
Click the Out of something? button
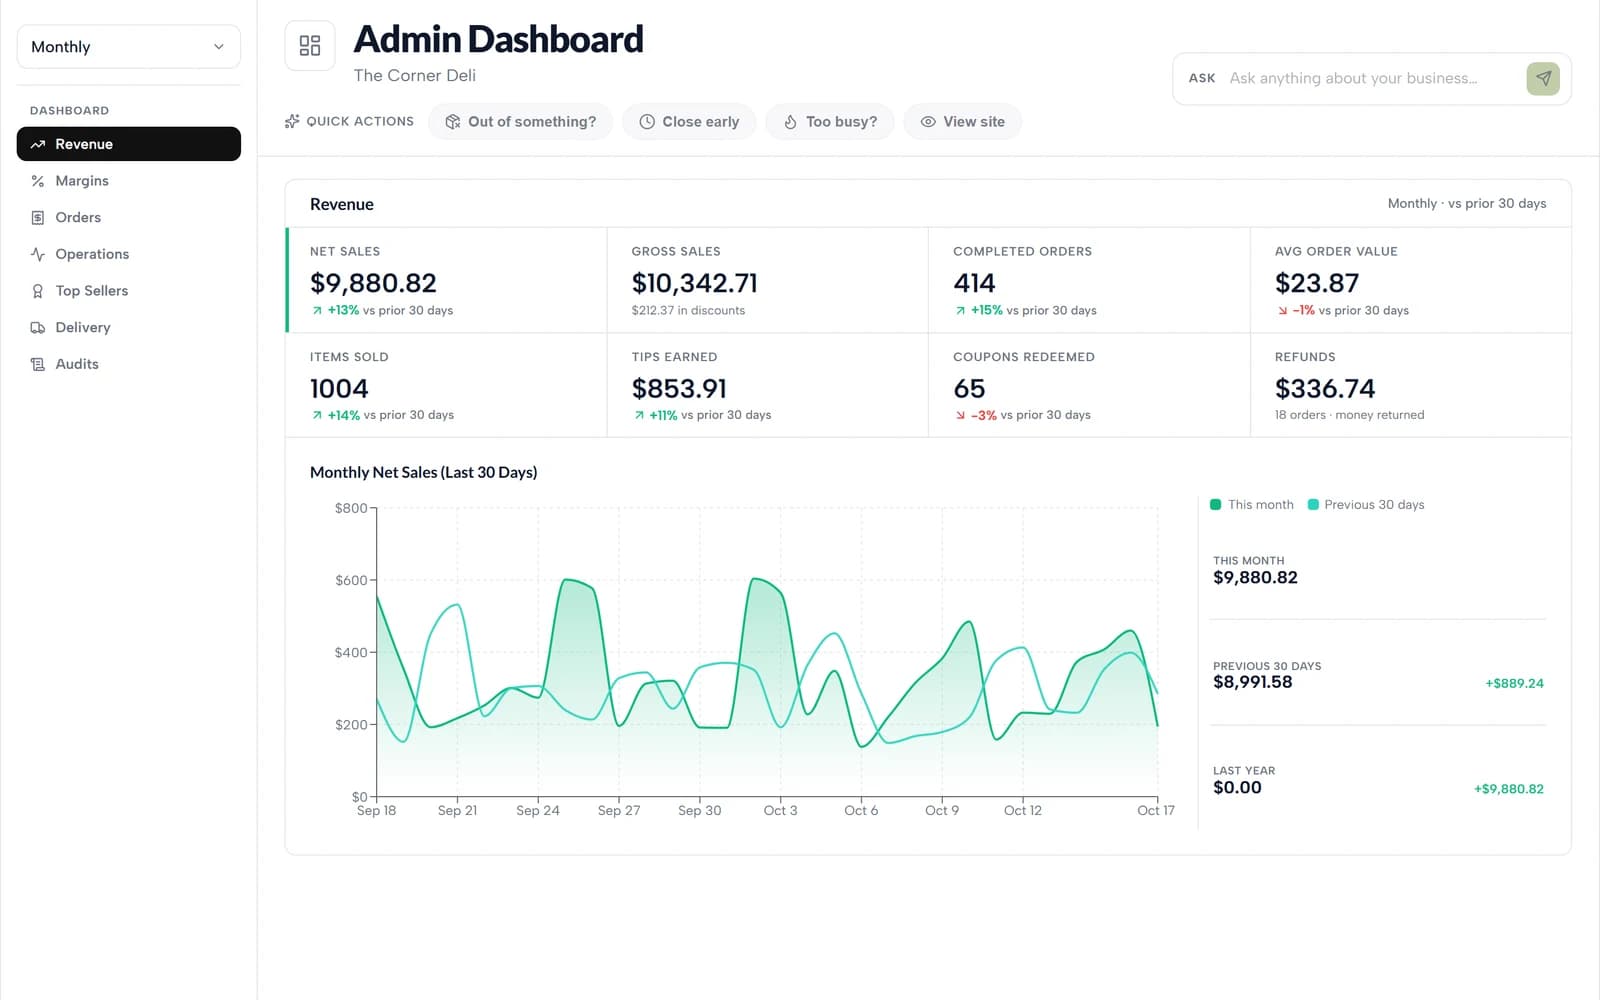[x=520, y=121]
